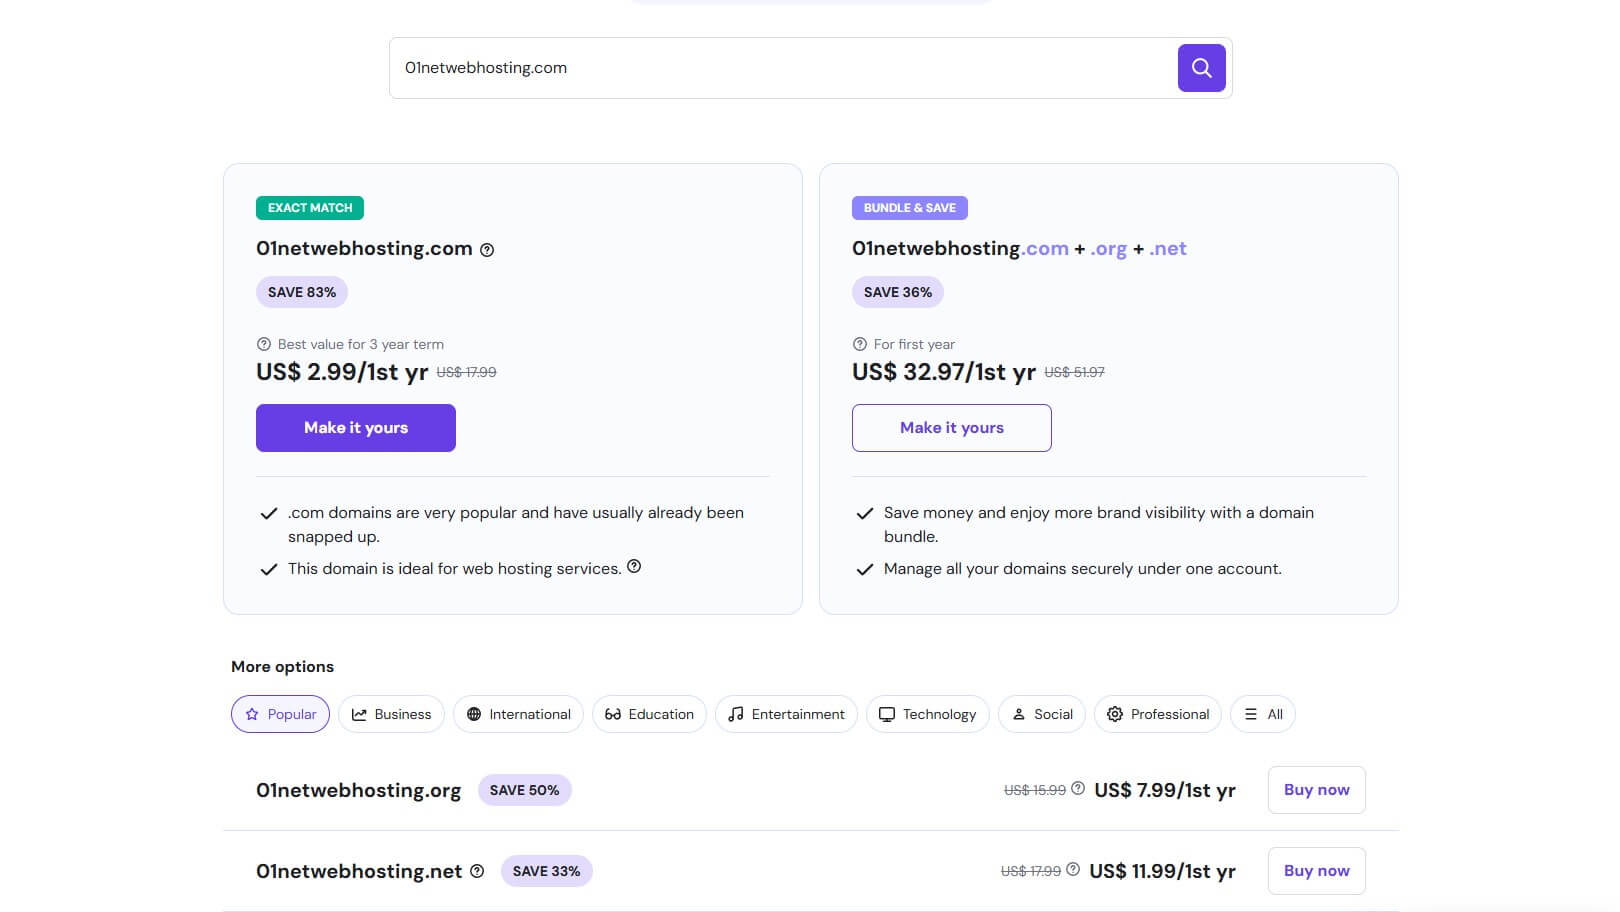1620x912 pixels.
Task: Click help icon beside US$ 17.99 .net price
Action: 1073,869
